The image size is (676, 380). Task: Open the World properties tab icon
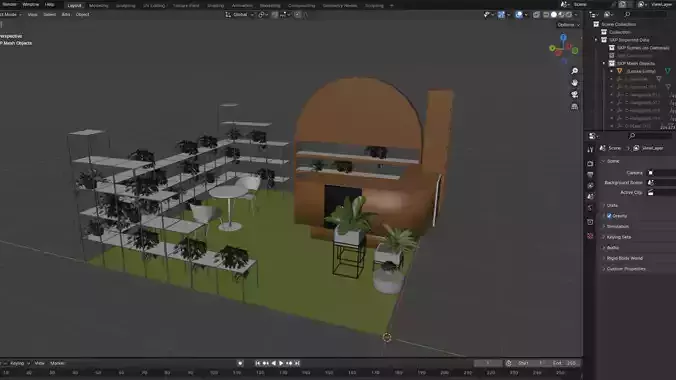pos(590,208)
